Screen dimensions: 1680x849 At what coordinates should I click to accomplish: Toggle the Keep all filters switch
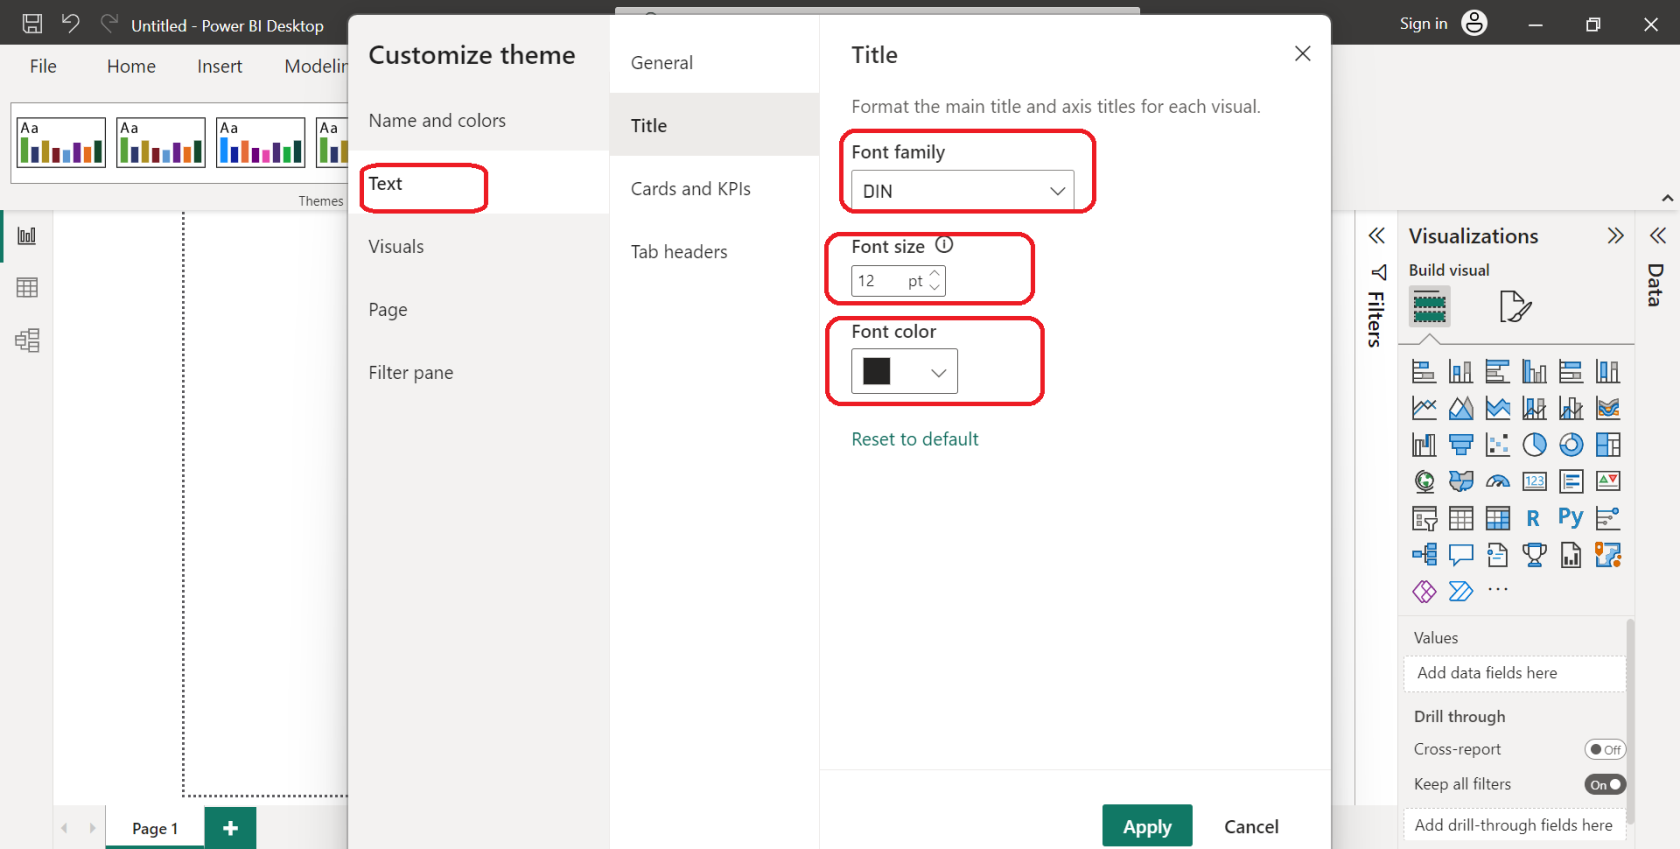coord(1605,785)
